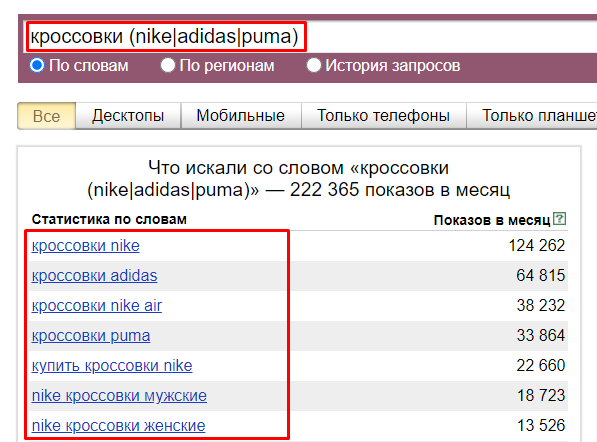
Task: Select the По словам radio button
Action: click(37, 65)
